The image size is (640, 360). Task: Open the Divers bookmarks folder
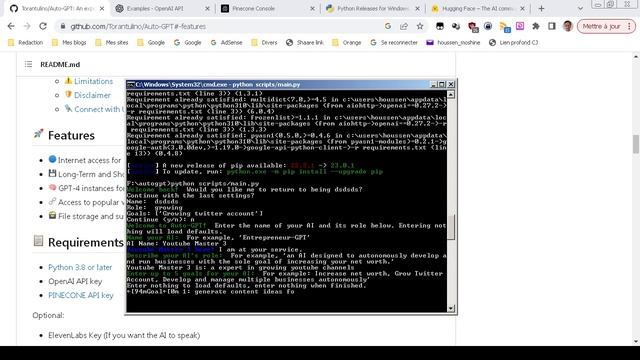(x=264, y=42)
